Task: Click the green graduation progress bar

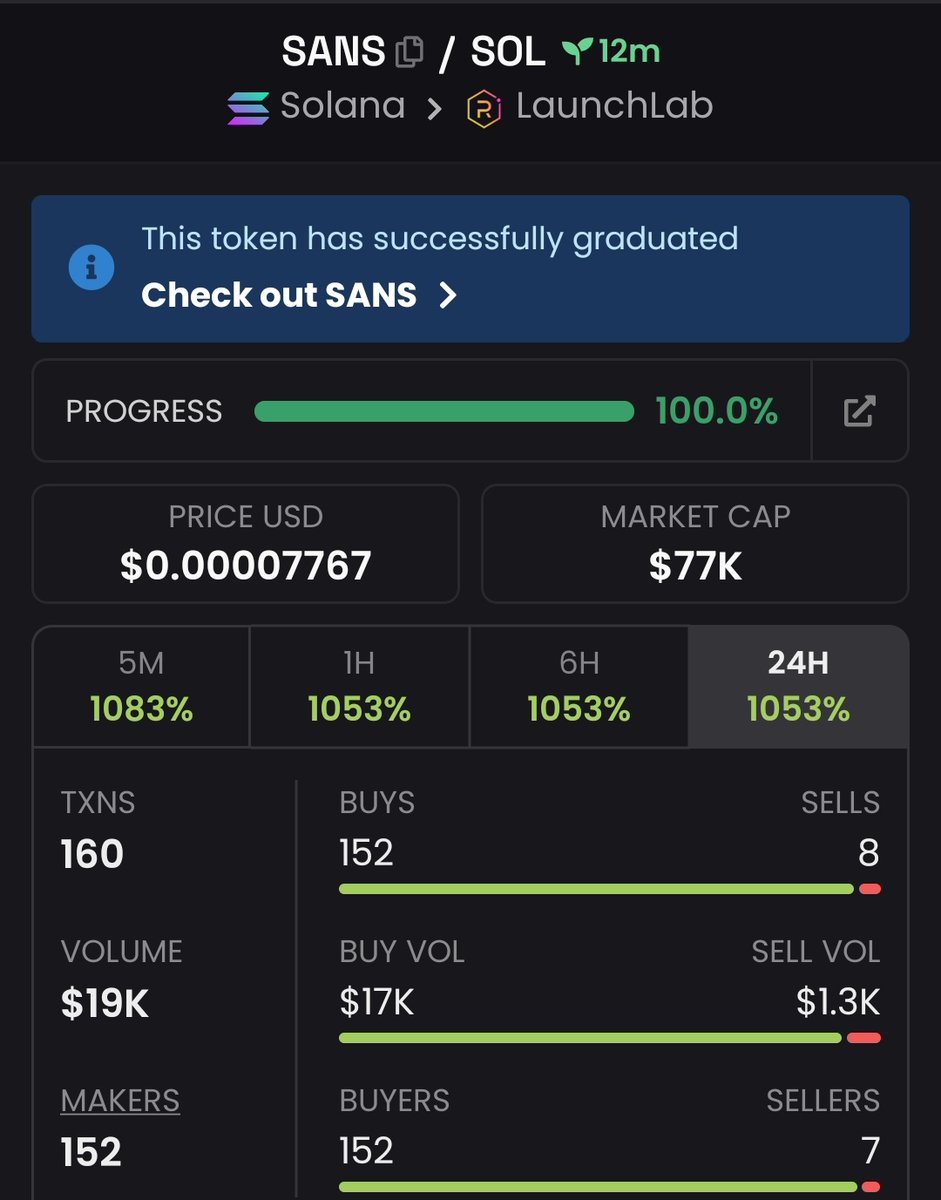Action: [444, 411]
